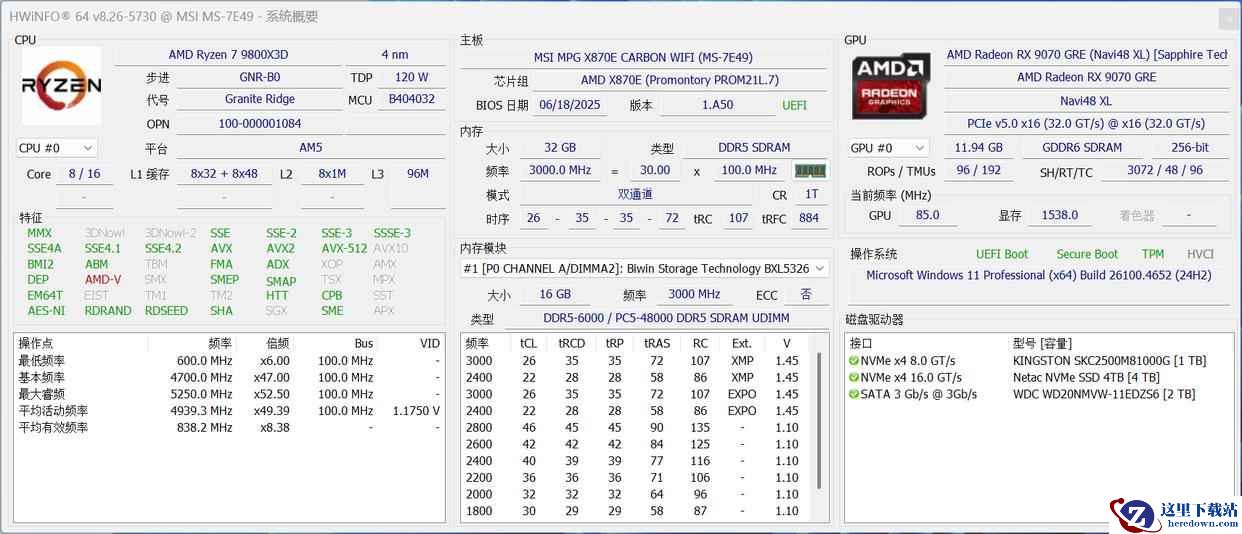Close the HWiNFO system summary window
The height and width of the screenshot is (534, 1242).
click(x=1229, y=18)
